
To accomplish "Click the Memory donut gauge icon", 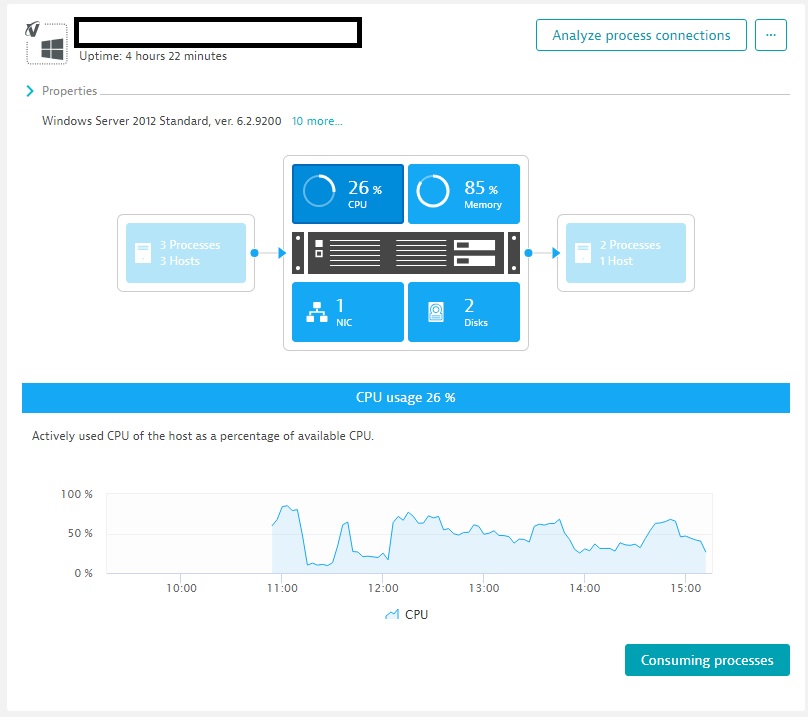I will tap(433, 191).
